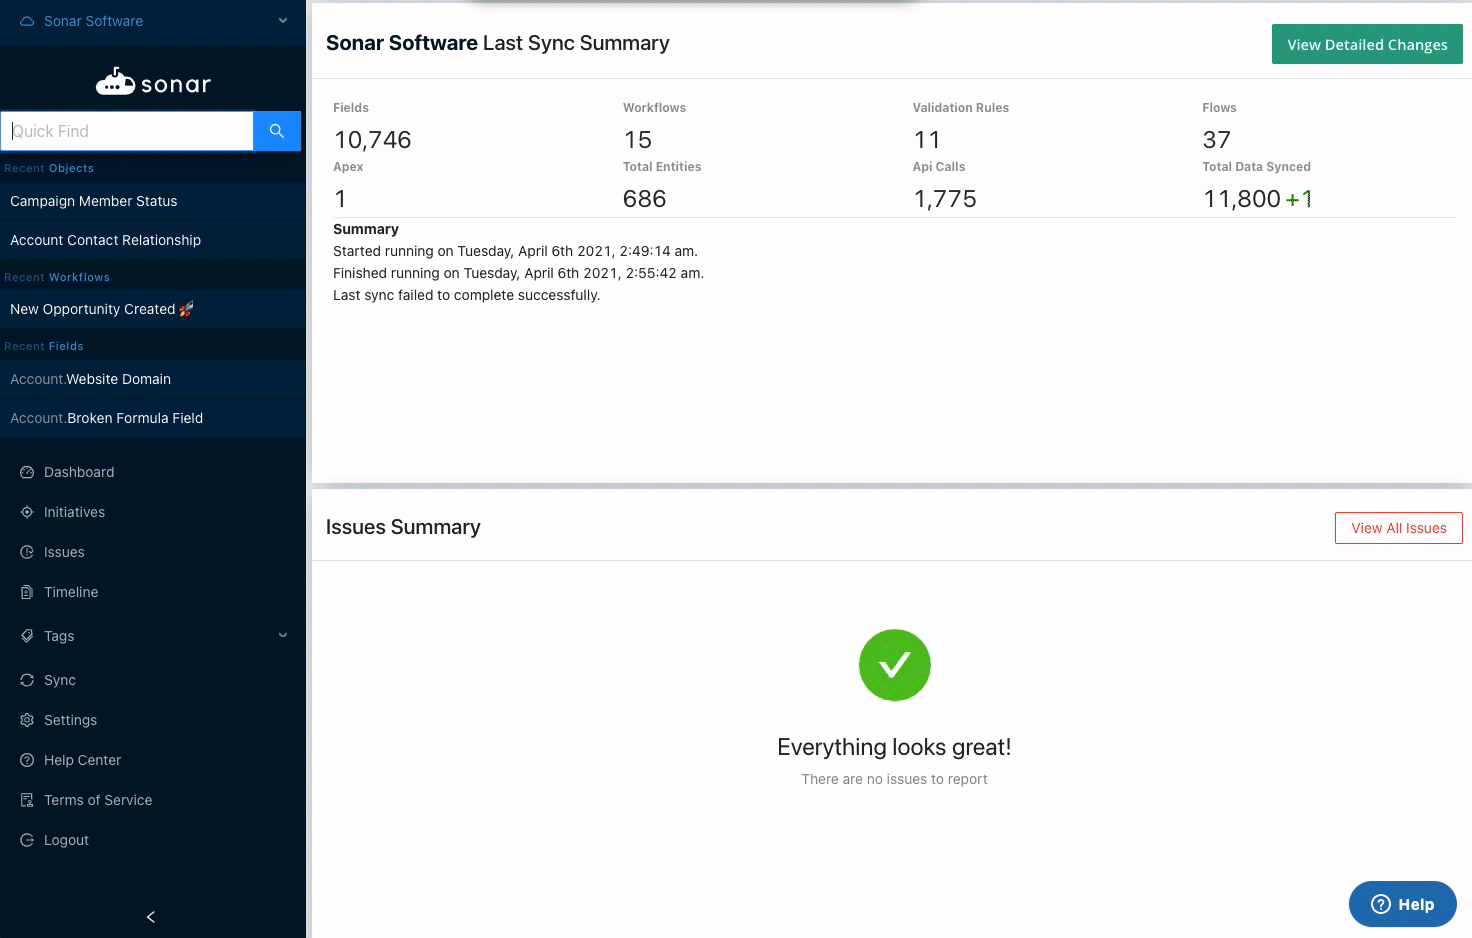
Task: Click the cloud icon beside Sonar Software
Action: 27,21
